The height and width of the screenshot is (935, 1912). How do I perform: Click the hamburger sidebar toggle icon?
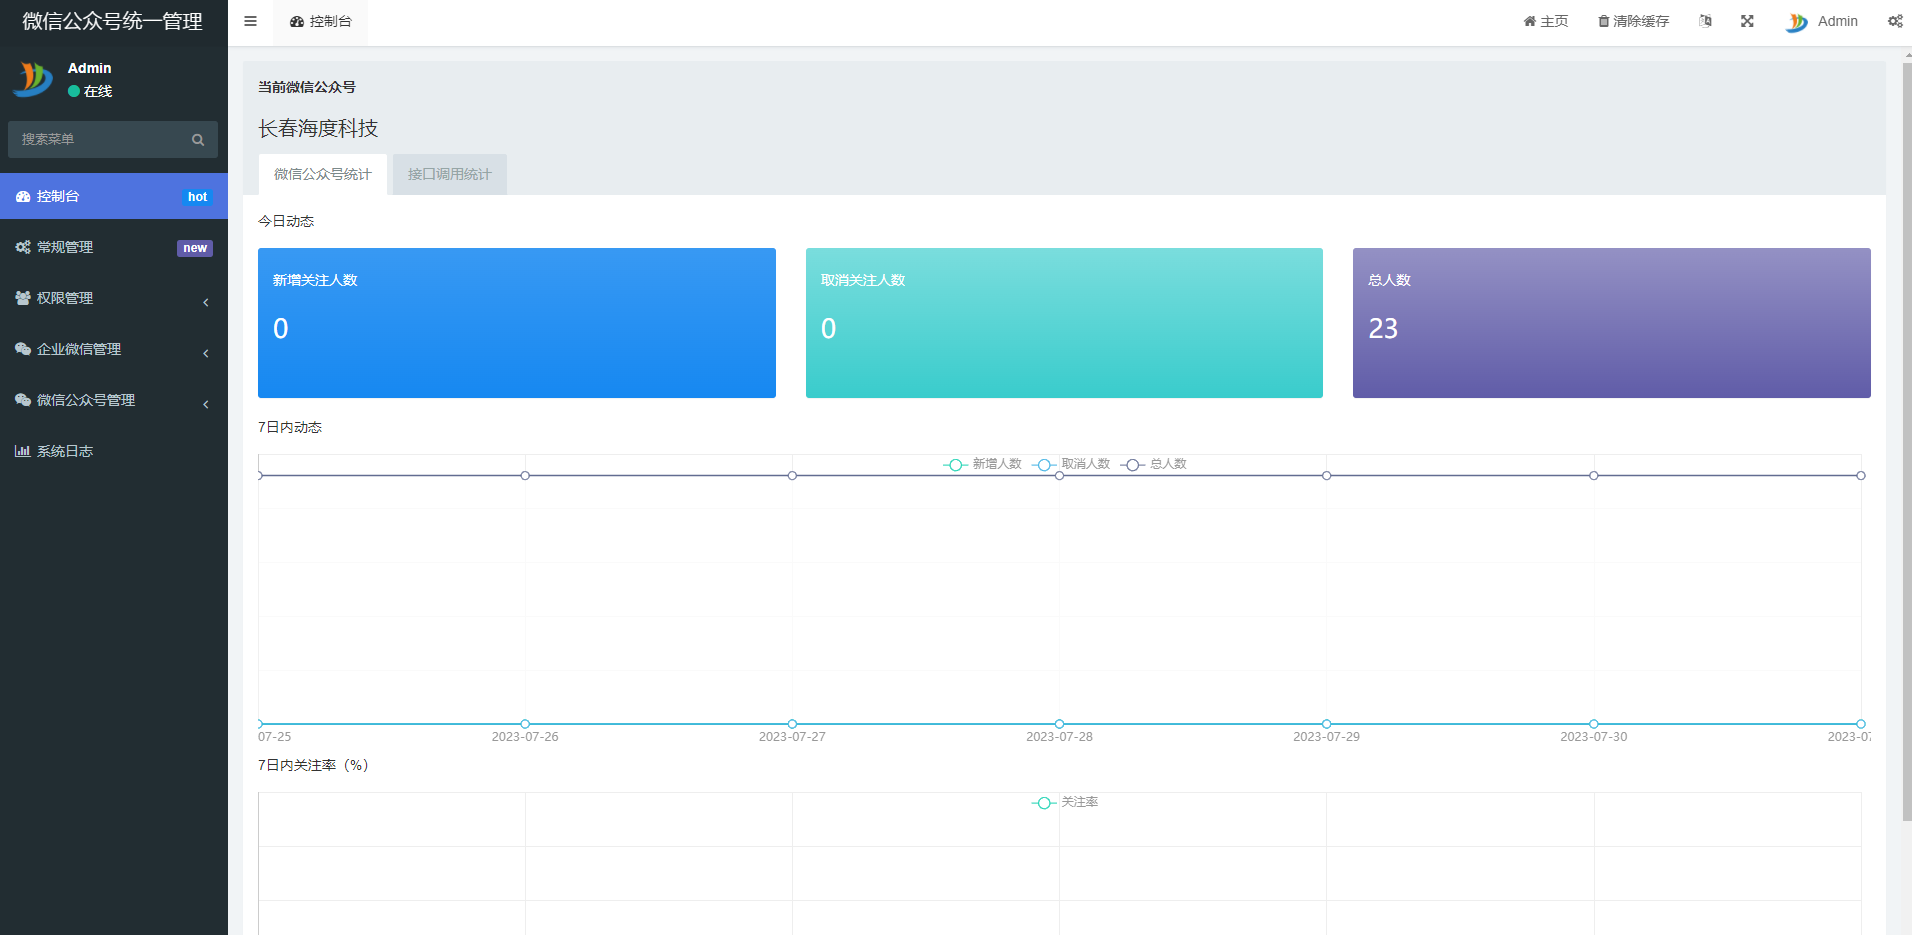point(250,21)
